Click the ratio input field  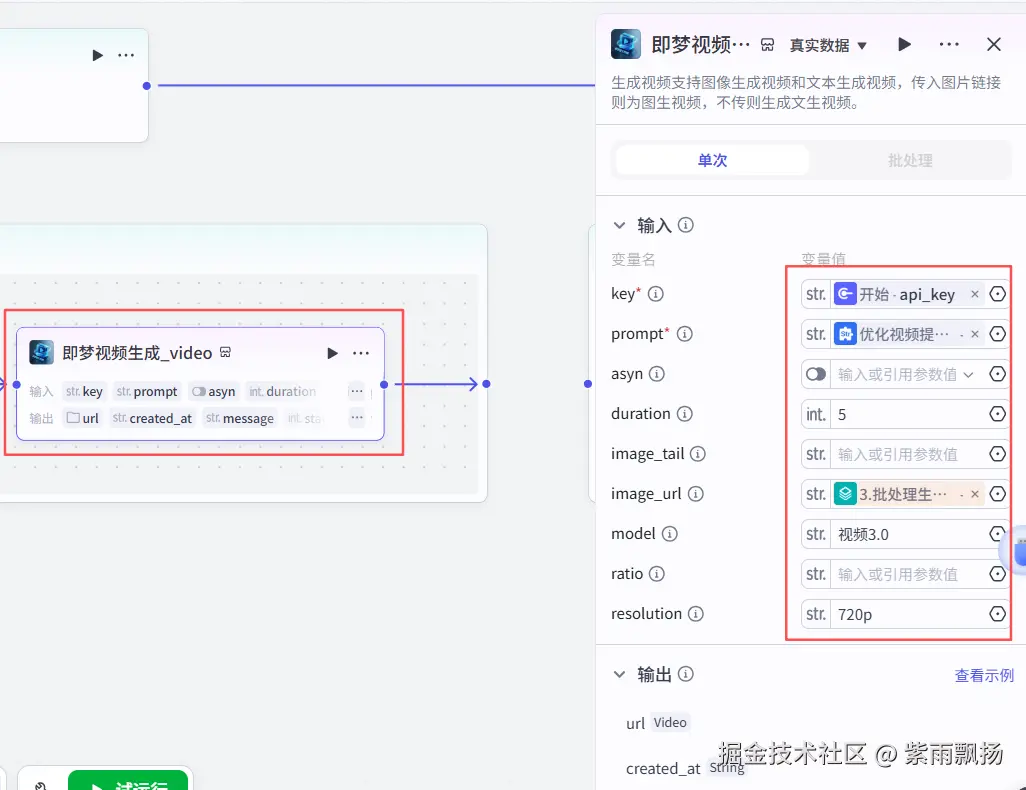[908, 574]
